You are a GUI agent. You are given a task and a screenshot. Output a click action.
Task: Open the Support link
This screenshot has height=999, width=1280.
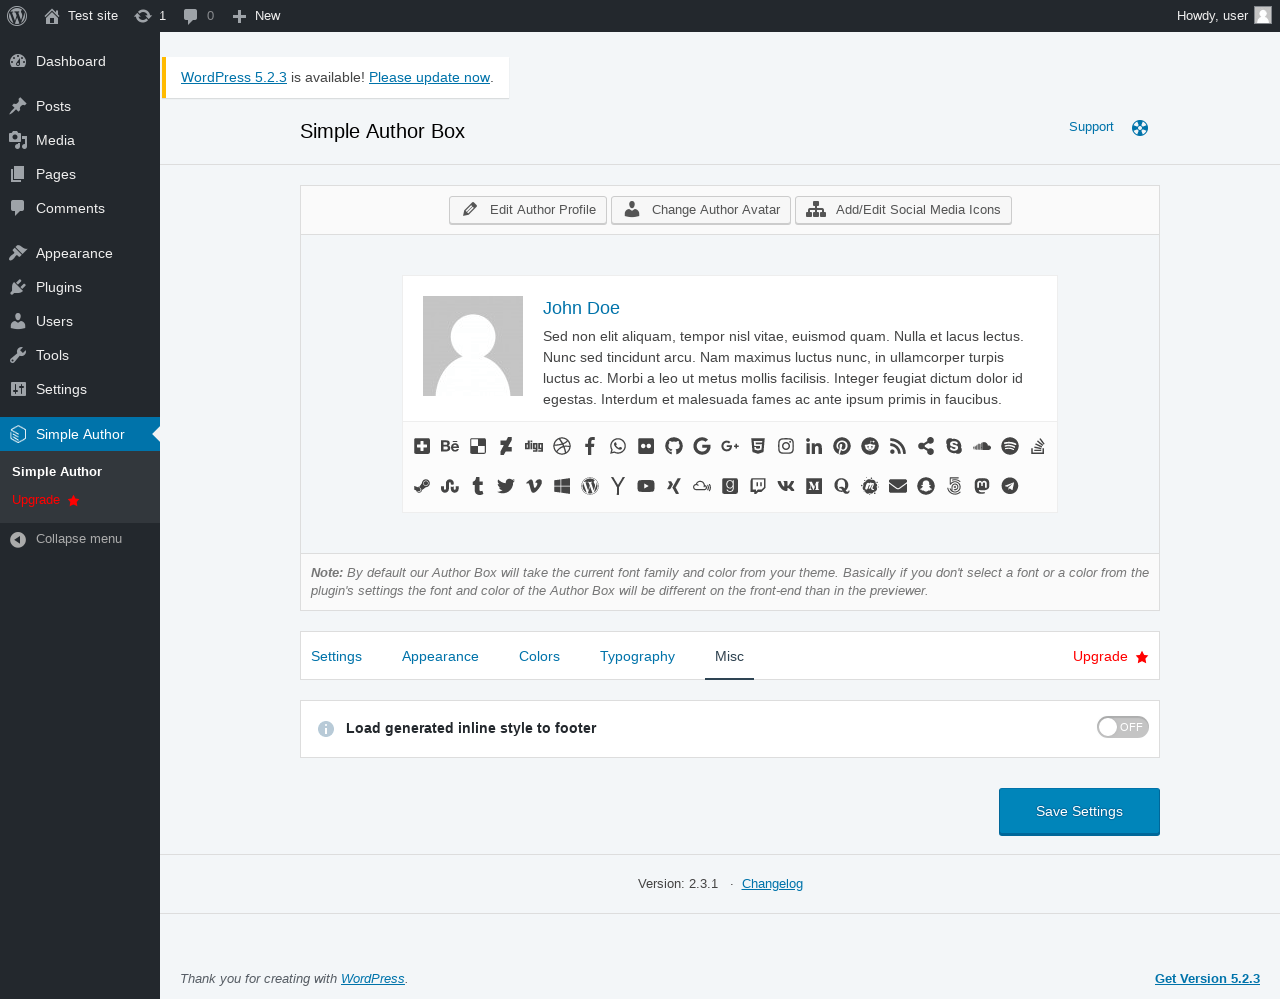(1091, 127)
